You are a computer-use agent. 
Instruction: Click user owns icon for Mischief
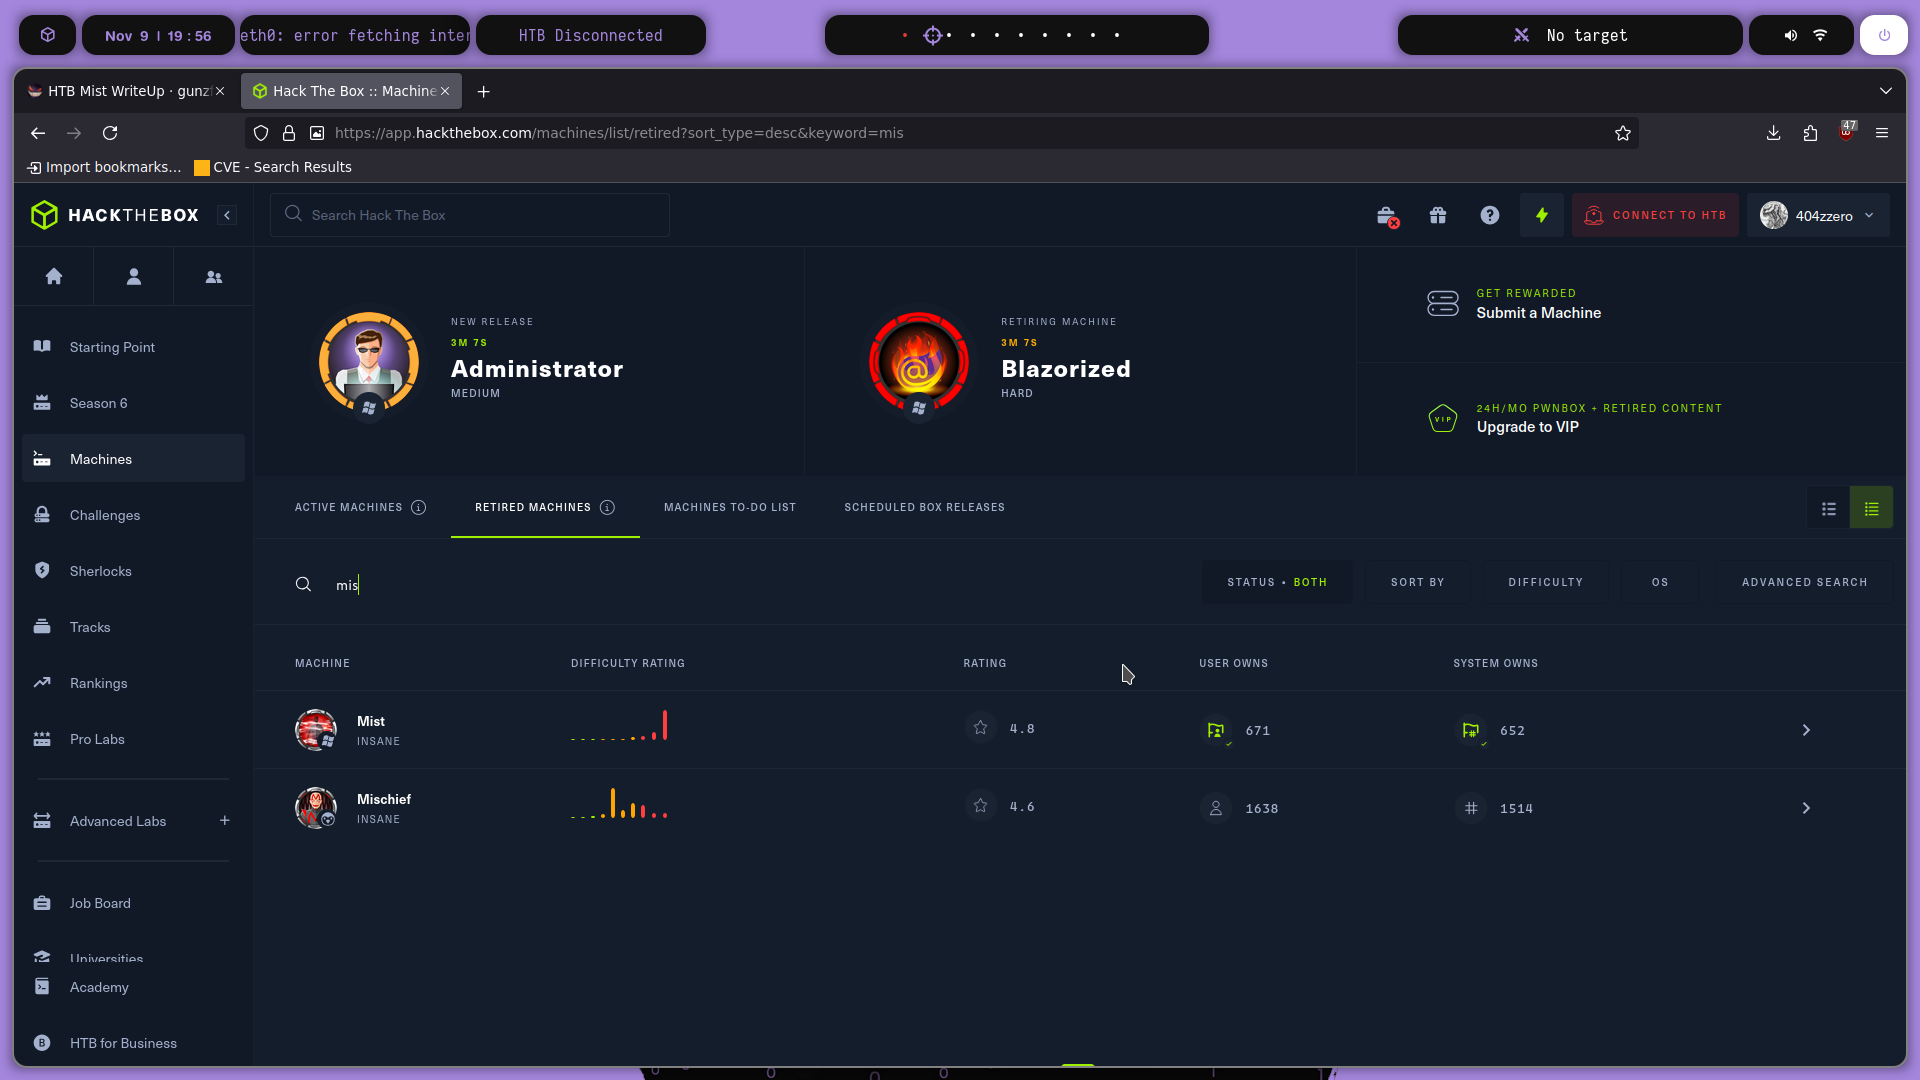1216,808
